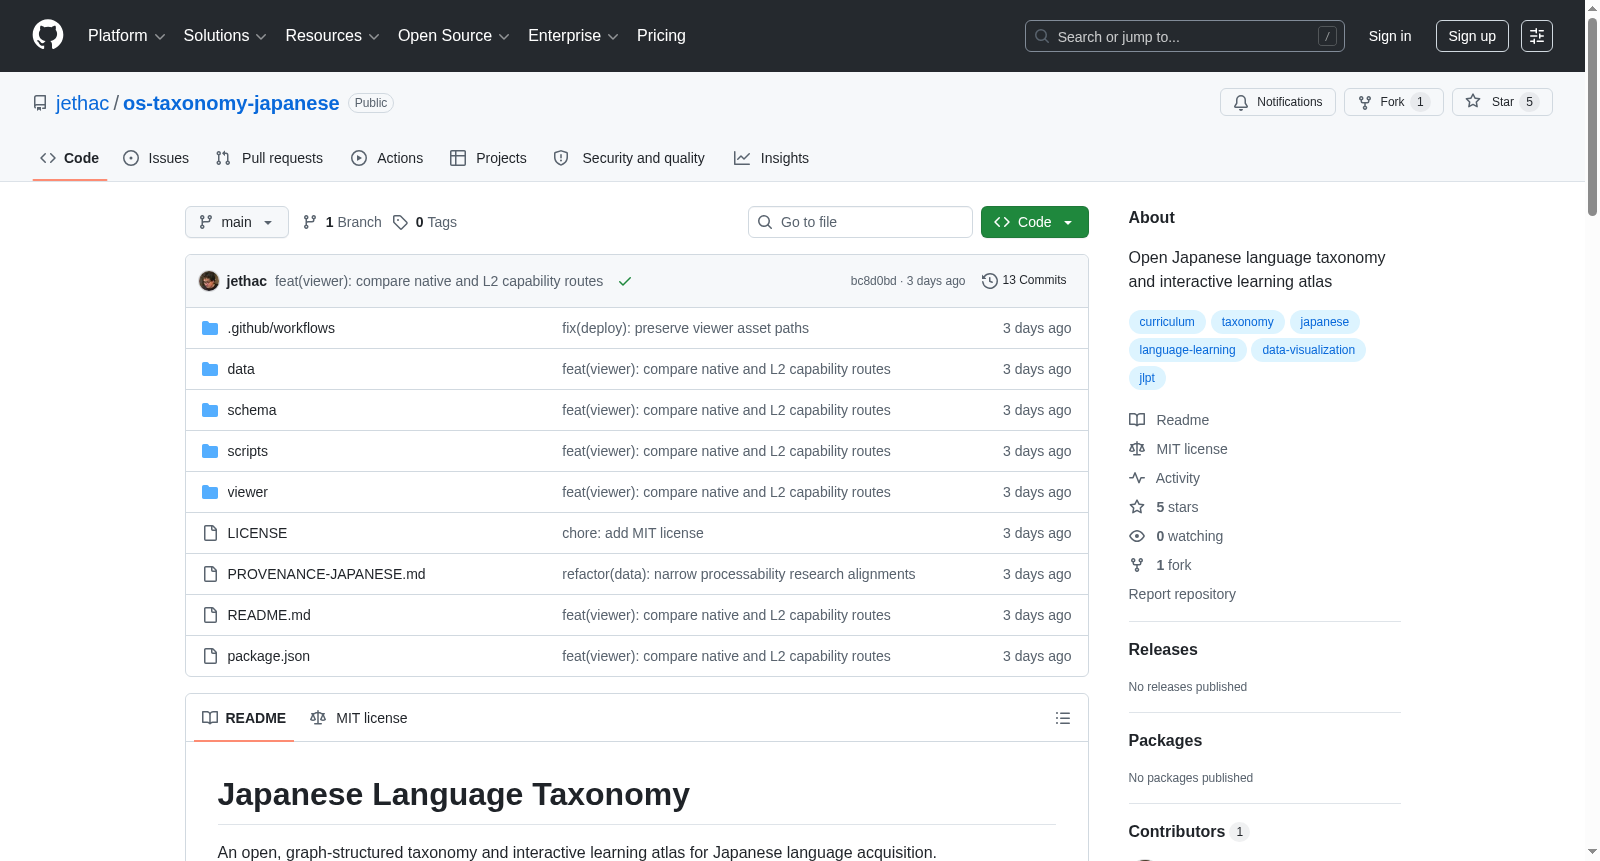Switch to the Pull requests tab
Screen dimensions: 1600x861
point(269,158)
